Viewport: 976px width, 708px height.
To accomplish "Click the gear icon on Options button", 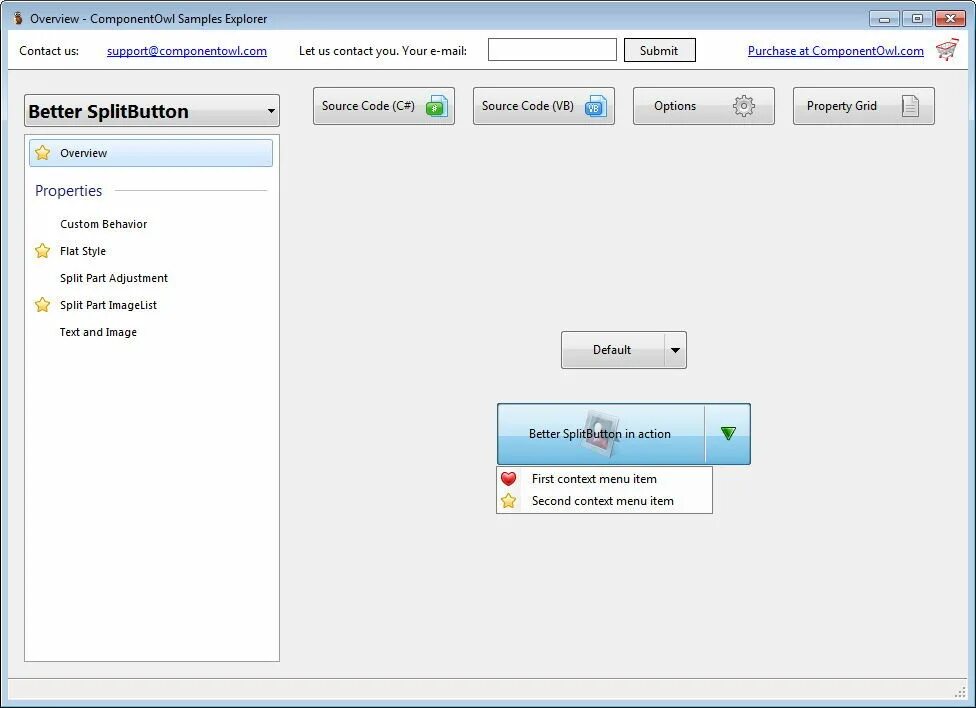I will click(744, 106).
